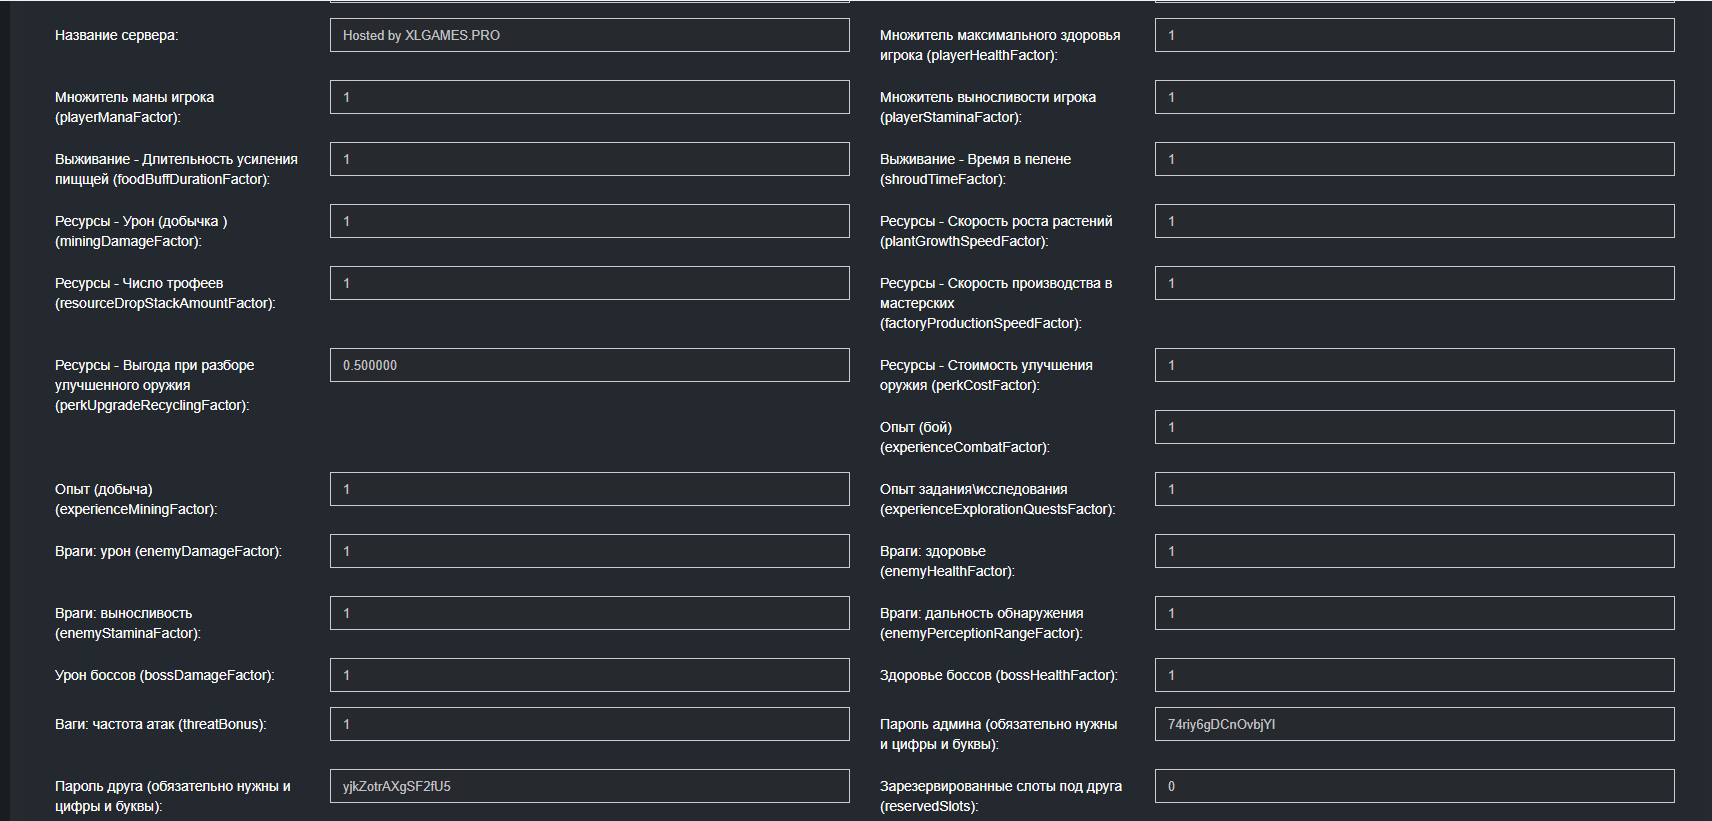Select the enemyPerceptionRangeFactor field
The width and height of the screenshot is (1712, 821).
1414,613
